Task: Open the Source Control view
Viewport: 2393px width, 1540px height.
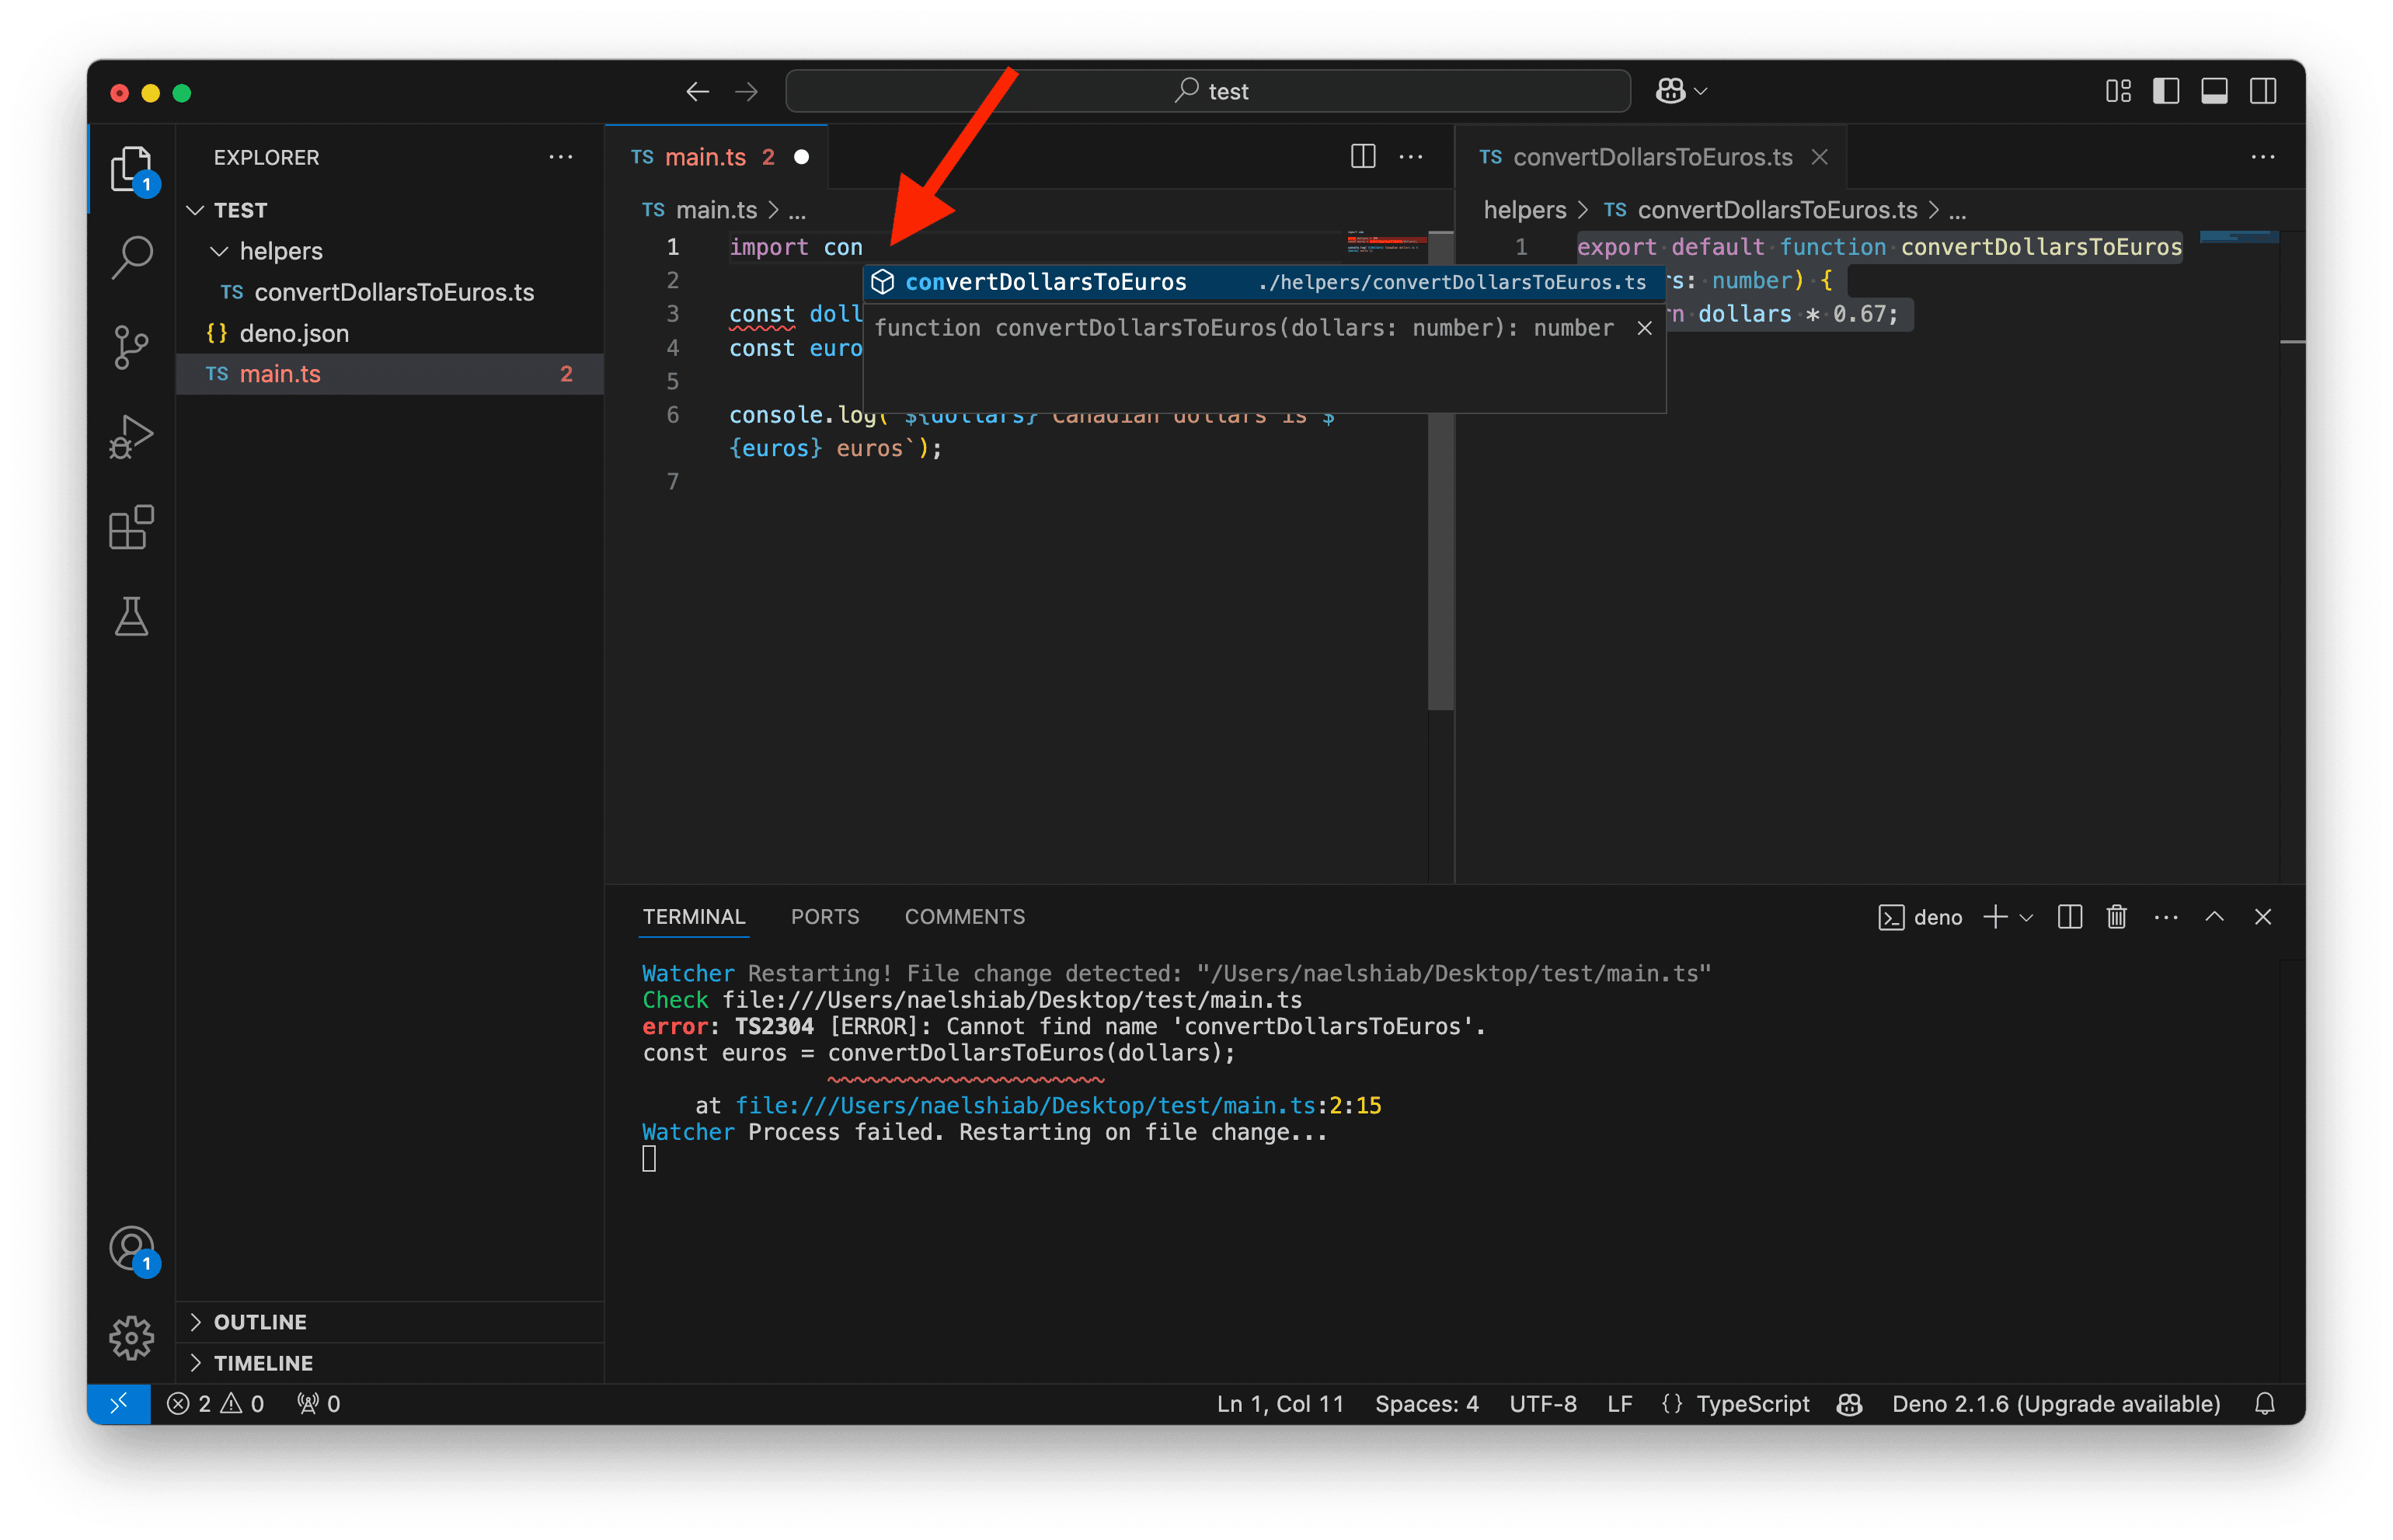Action: (x=131, y=347)
